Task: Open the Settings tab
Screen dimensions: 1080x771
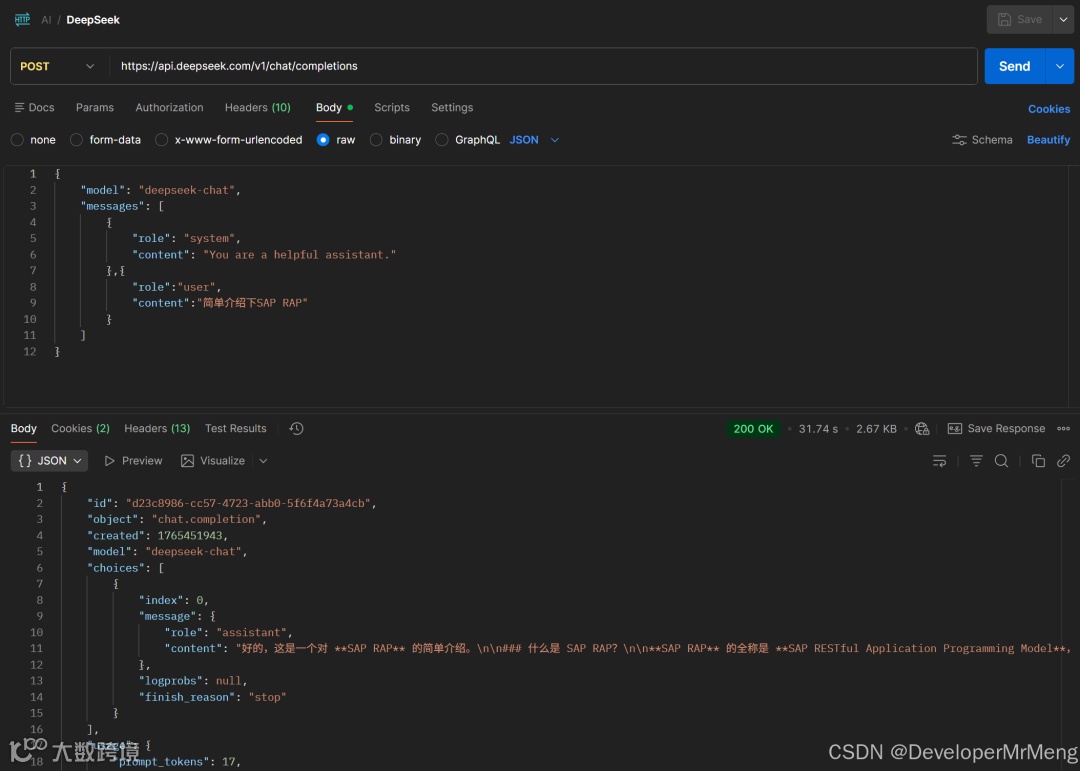Action: click(x=452, y=107)
